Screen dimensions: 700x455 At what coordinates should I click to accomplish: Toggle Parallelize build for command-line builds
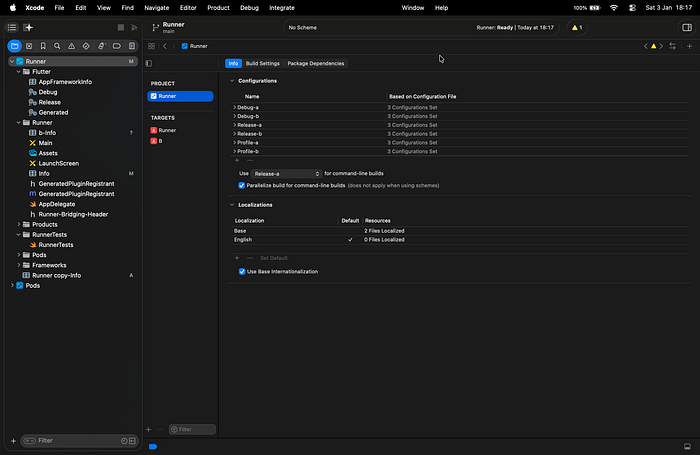242,186
